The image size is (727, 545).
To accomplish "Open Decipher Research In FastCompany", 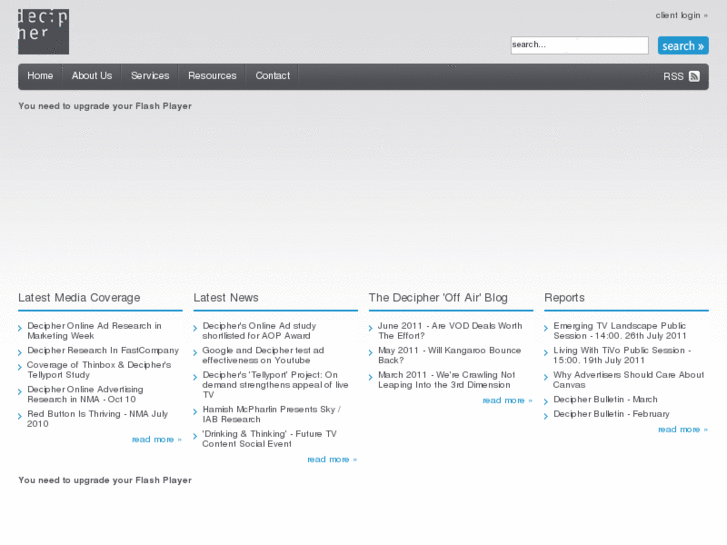I will (103, 350).
